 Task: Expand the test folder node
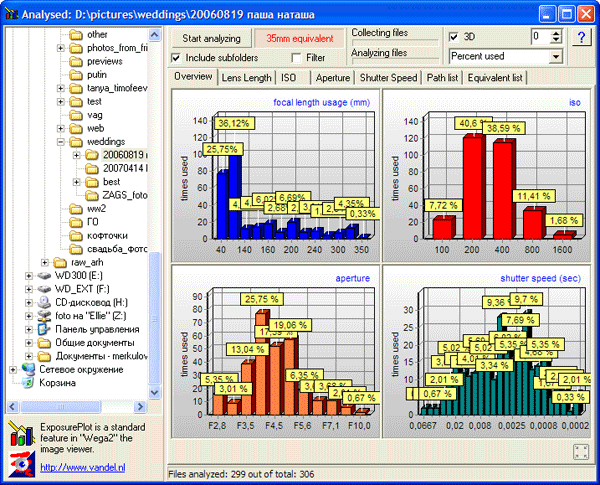pyautogui.click(x=60, y=102)
